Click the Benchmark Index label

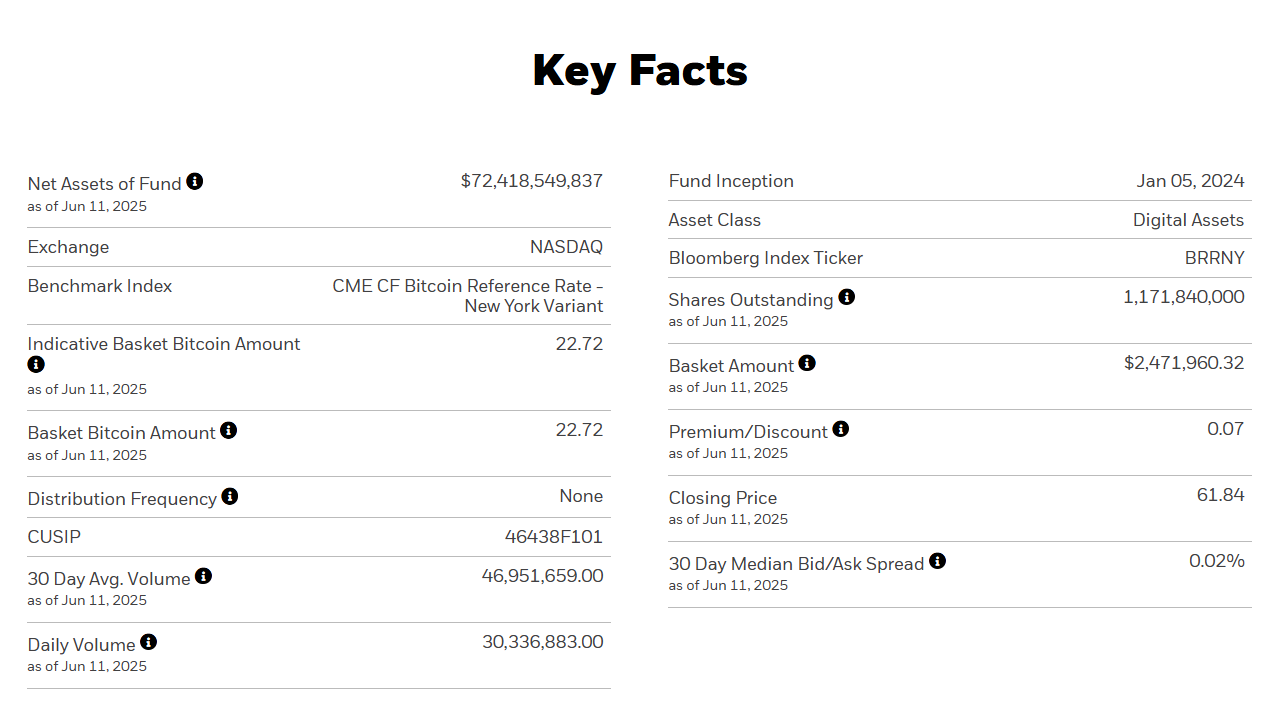pyautogui.click(x=100, y=286)
